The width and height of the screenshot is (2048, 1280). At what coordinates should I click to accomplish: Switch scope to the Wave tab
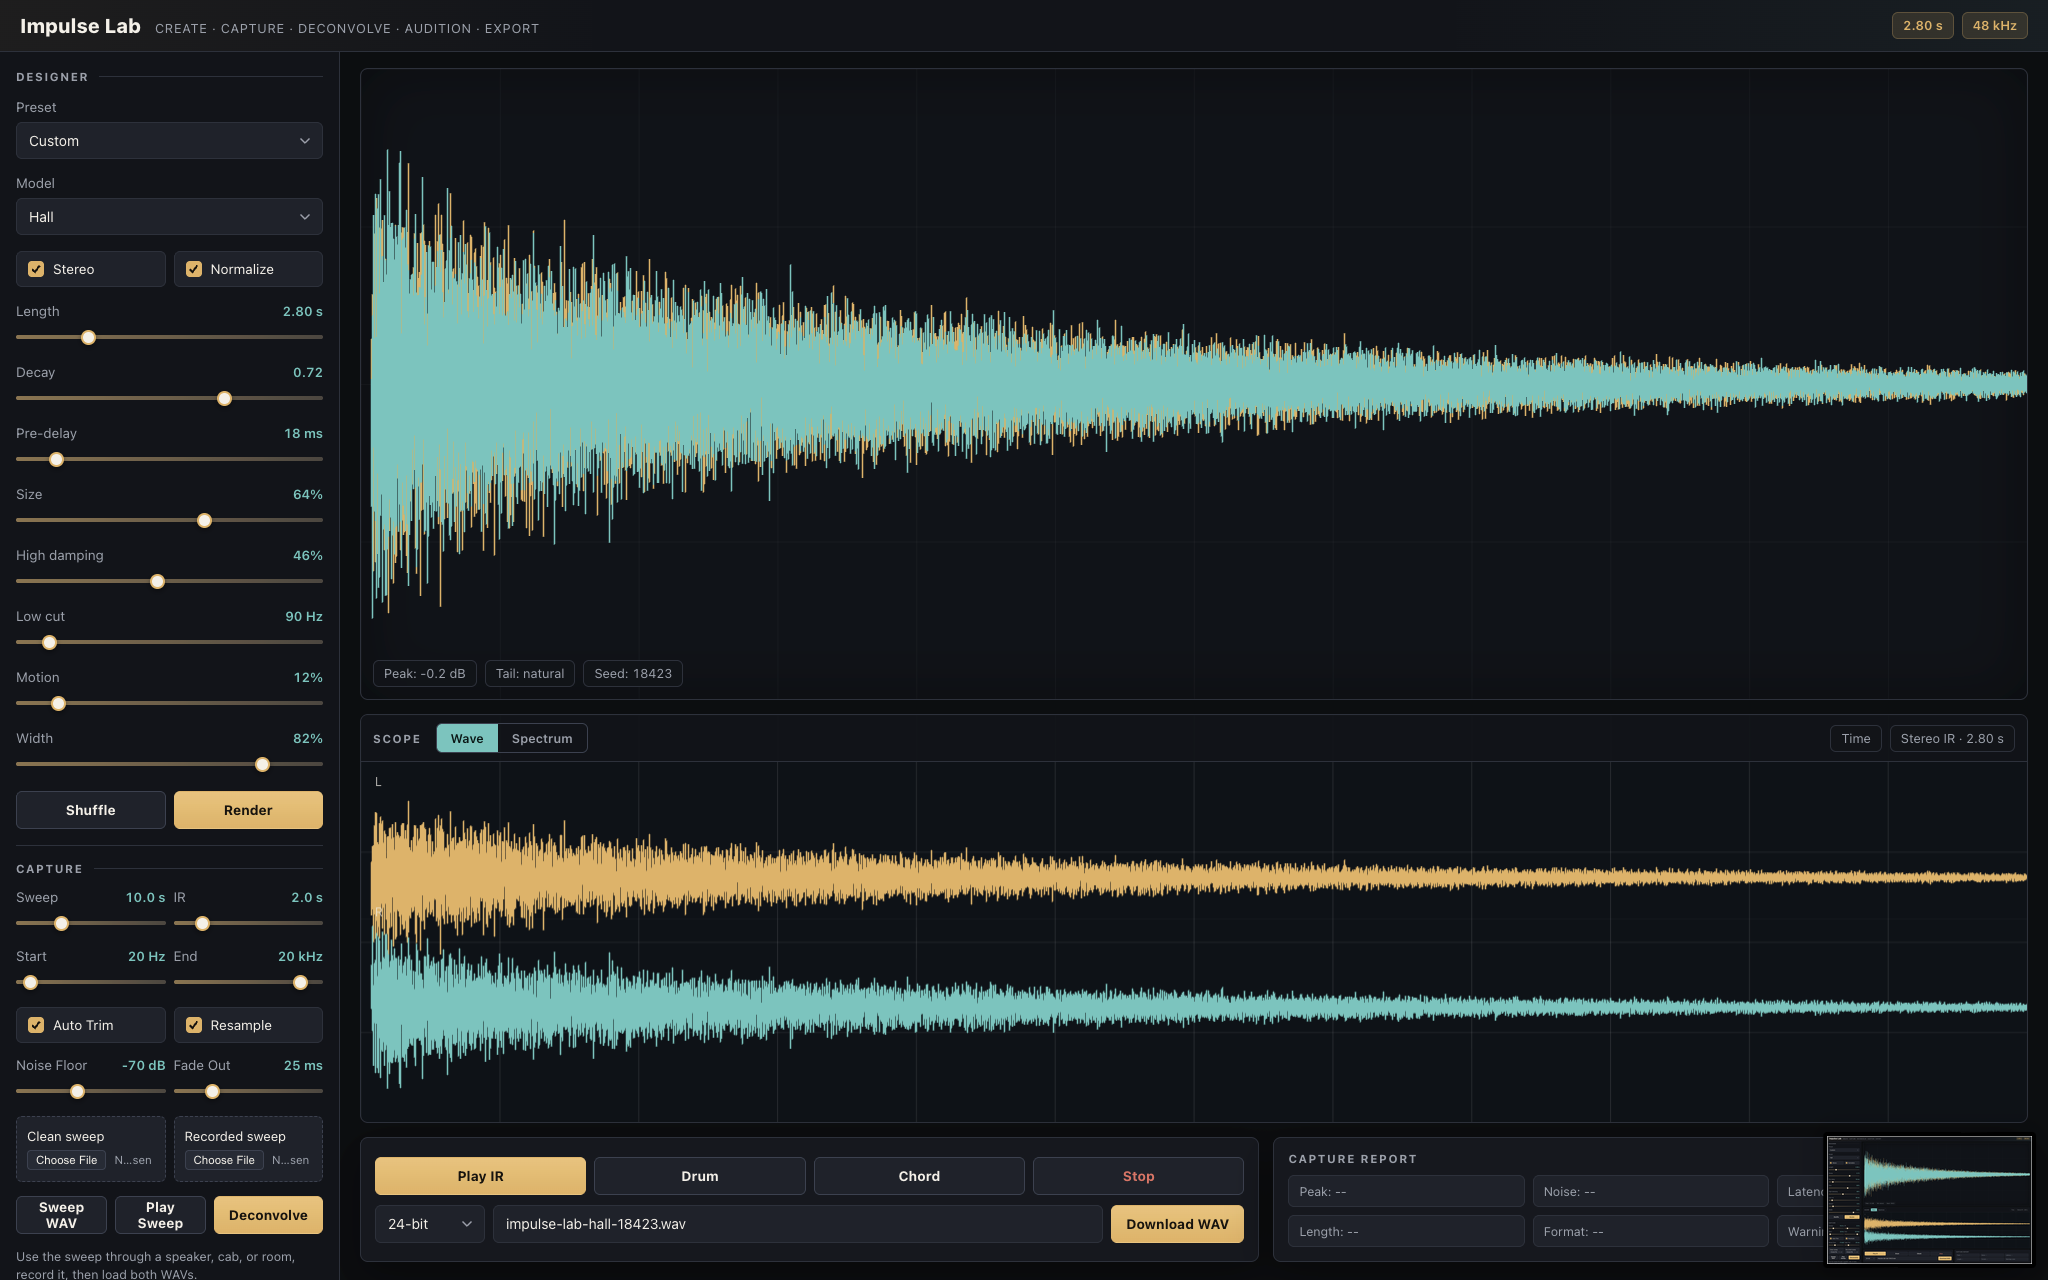(x=467, y=738)
